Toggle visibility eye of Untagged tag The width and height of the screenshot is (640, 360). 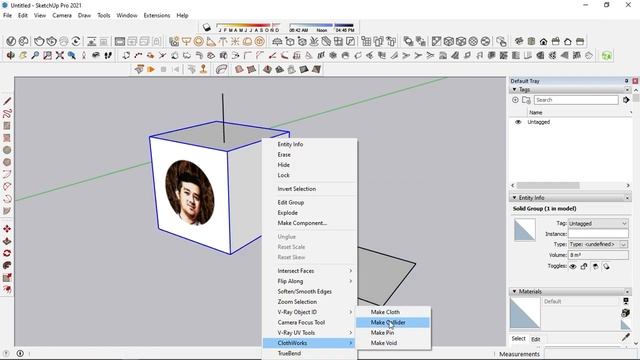(518, 122)
